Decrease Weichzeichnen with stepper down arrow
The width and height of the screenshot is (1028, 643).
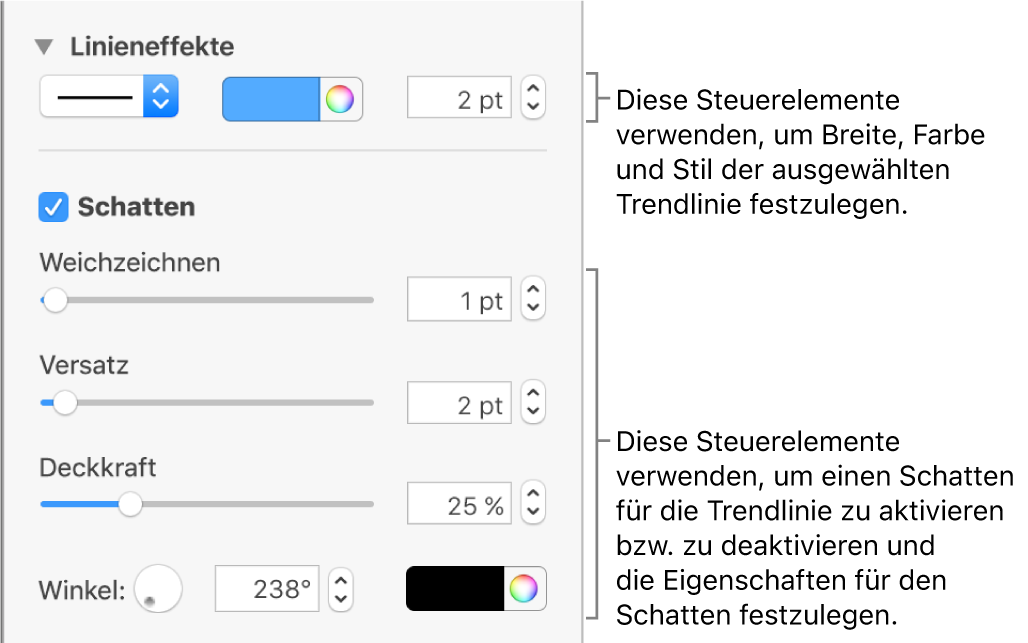coord(533,310)
